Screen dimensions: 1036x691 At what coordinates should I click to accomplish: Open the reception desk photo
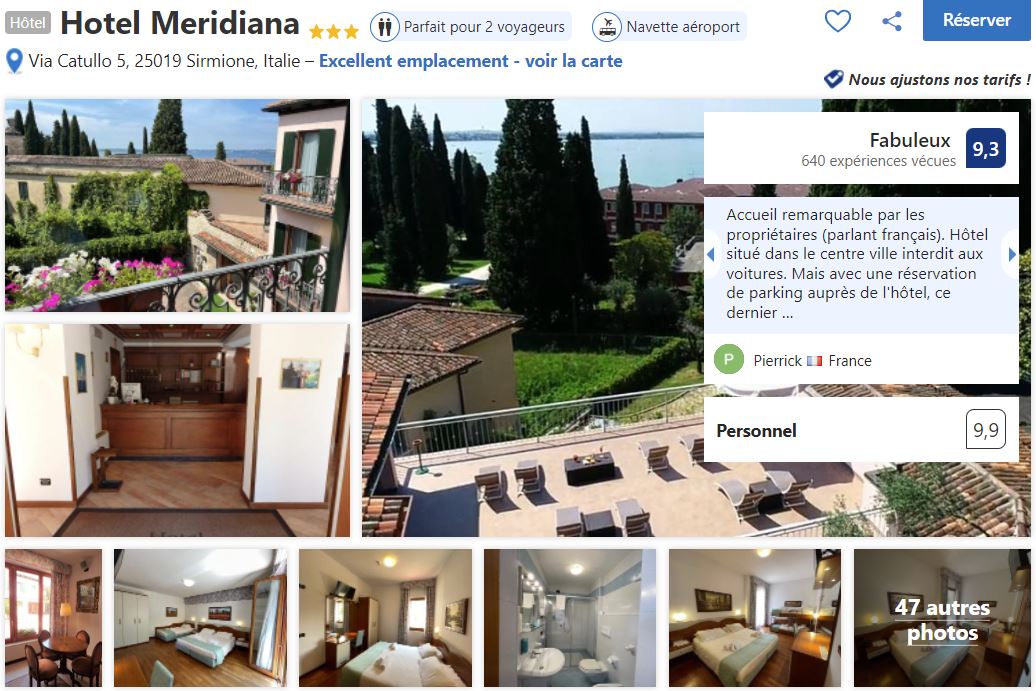click(x=177, y=430)
